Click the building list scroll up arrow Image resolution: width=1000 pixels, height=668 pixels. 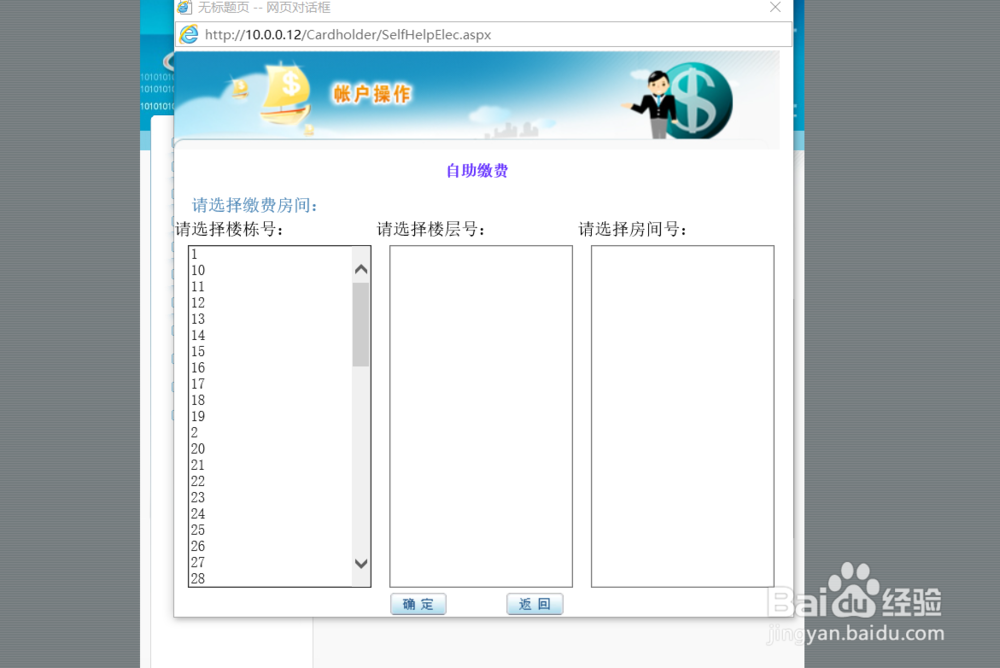(x=361, y=269)
